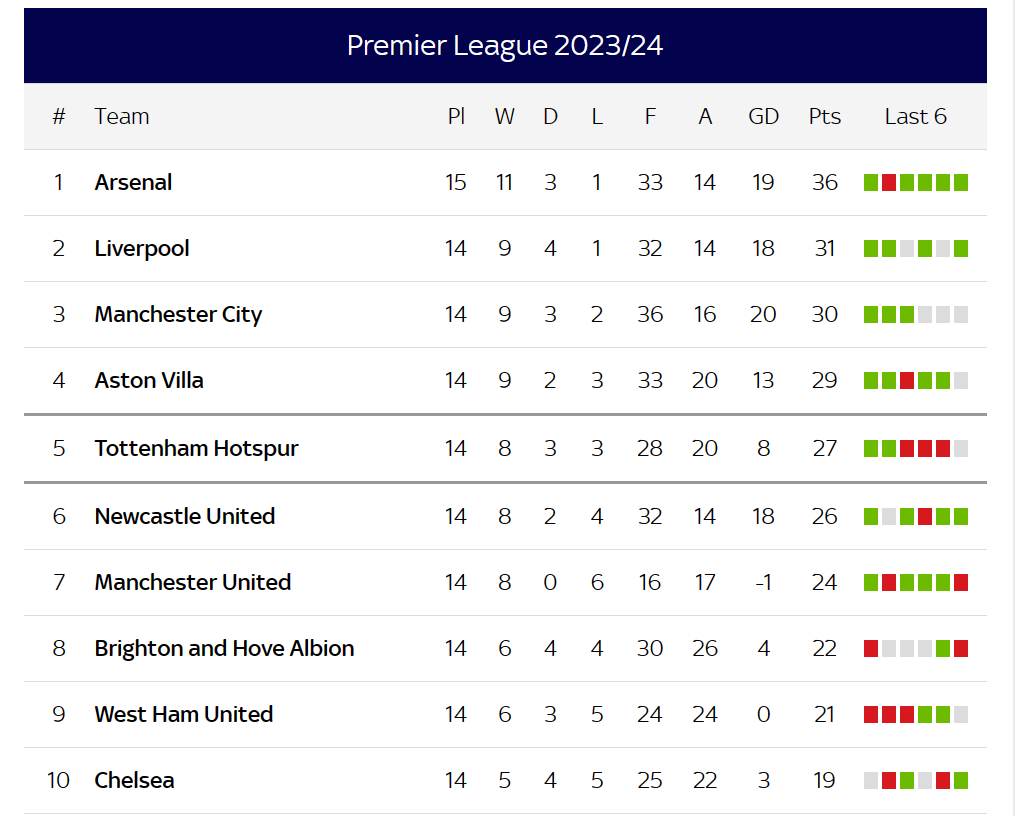
Task: Click Chelsea's first grey draw form square
Action: click(x=871, y=780)
